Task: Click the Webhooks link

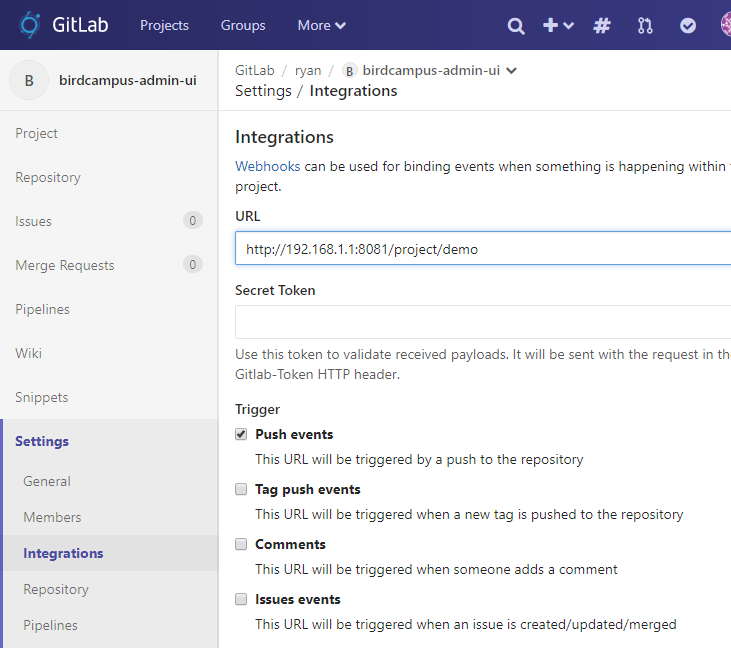Action: pos(268,166)
